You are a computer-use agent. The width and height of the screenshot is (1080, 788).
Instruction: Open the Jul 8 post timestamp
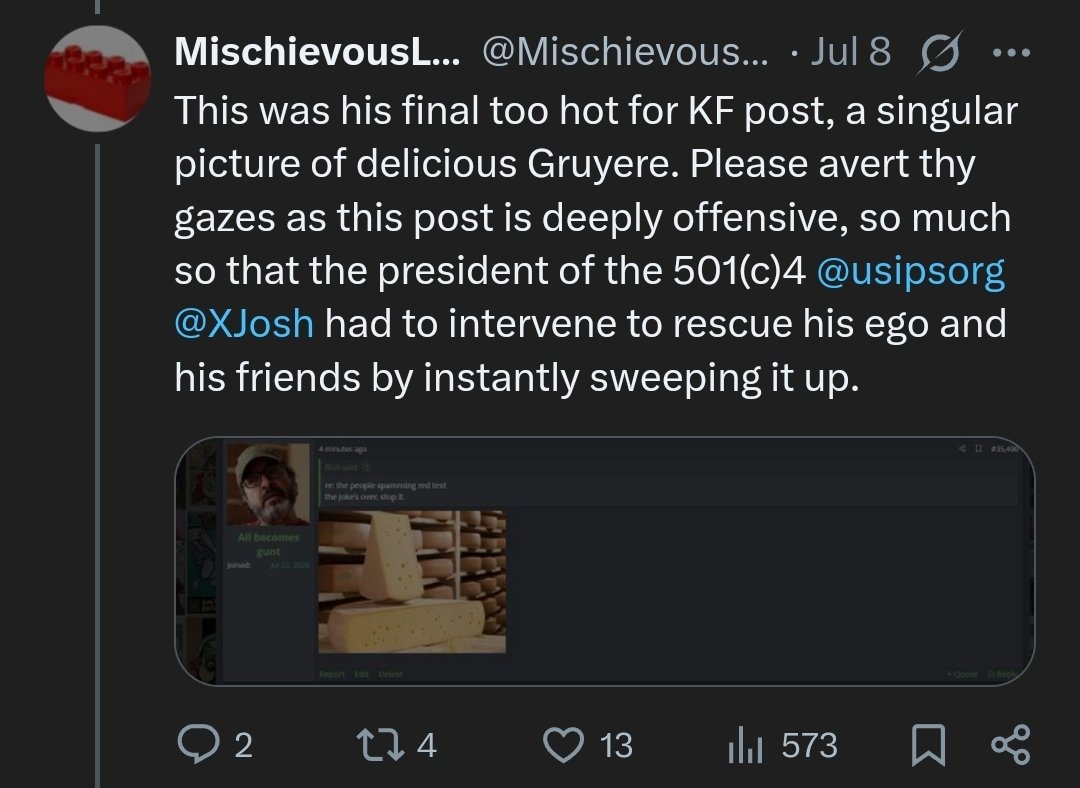pos(850,53)
